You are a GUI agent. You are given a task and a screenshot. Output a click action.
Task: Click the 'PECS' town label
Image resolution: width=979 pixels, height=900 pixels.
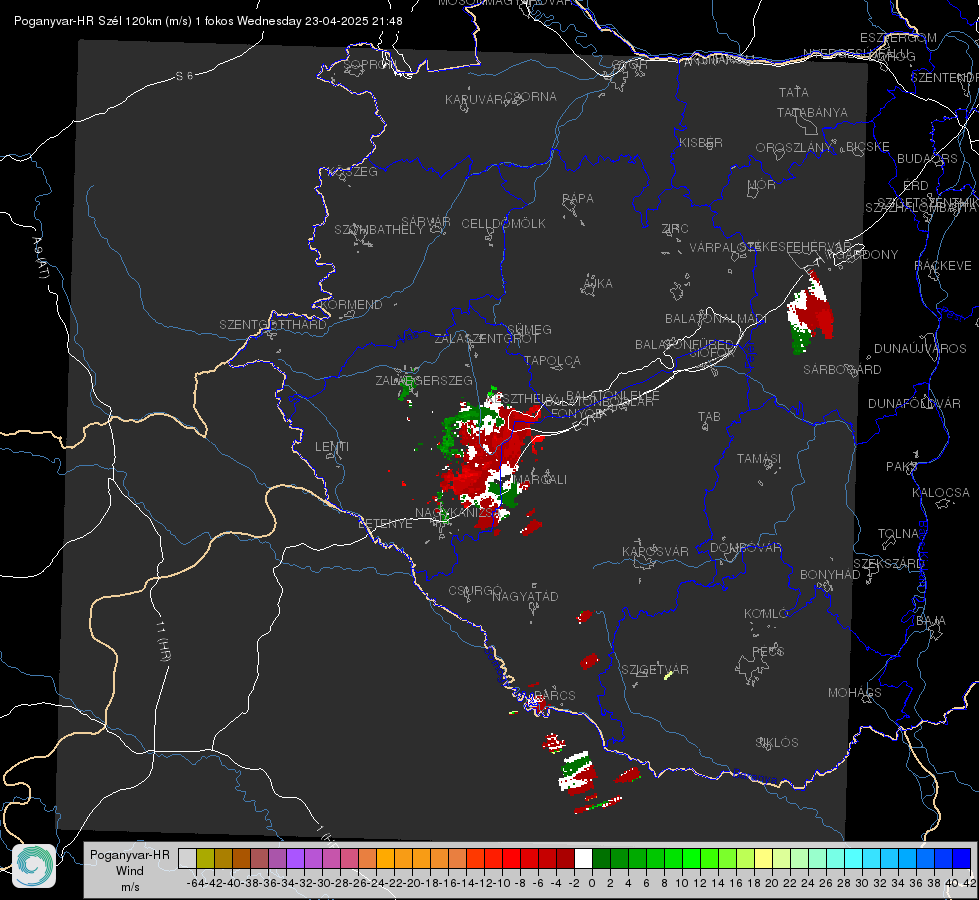pyautogui.click(x=767, y=651)
